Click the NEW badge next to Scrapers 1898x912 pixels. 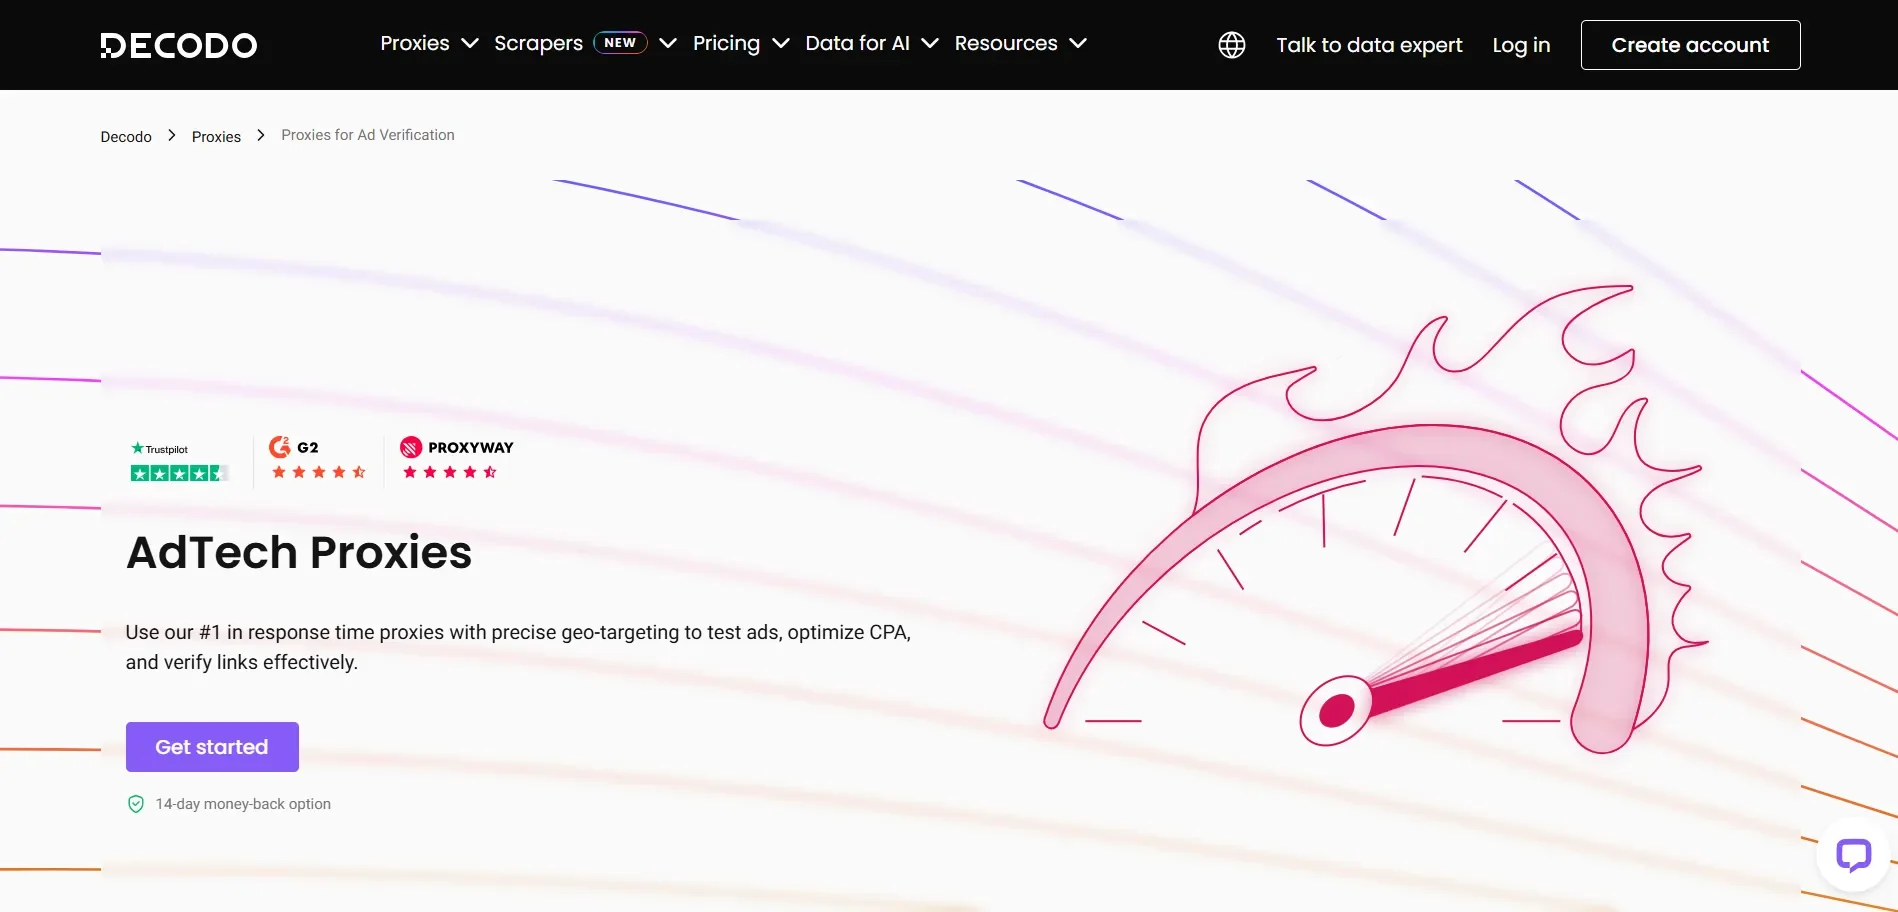[x=620, y=43]
